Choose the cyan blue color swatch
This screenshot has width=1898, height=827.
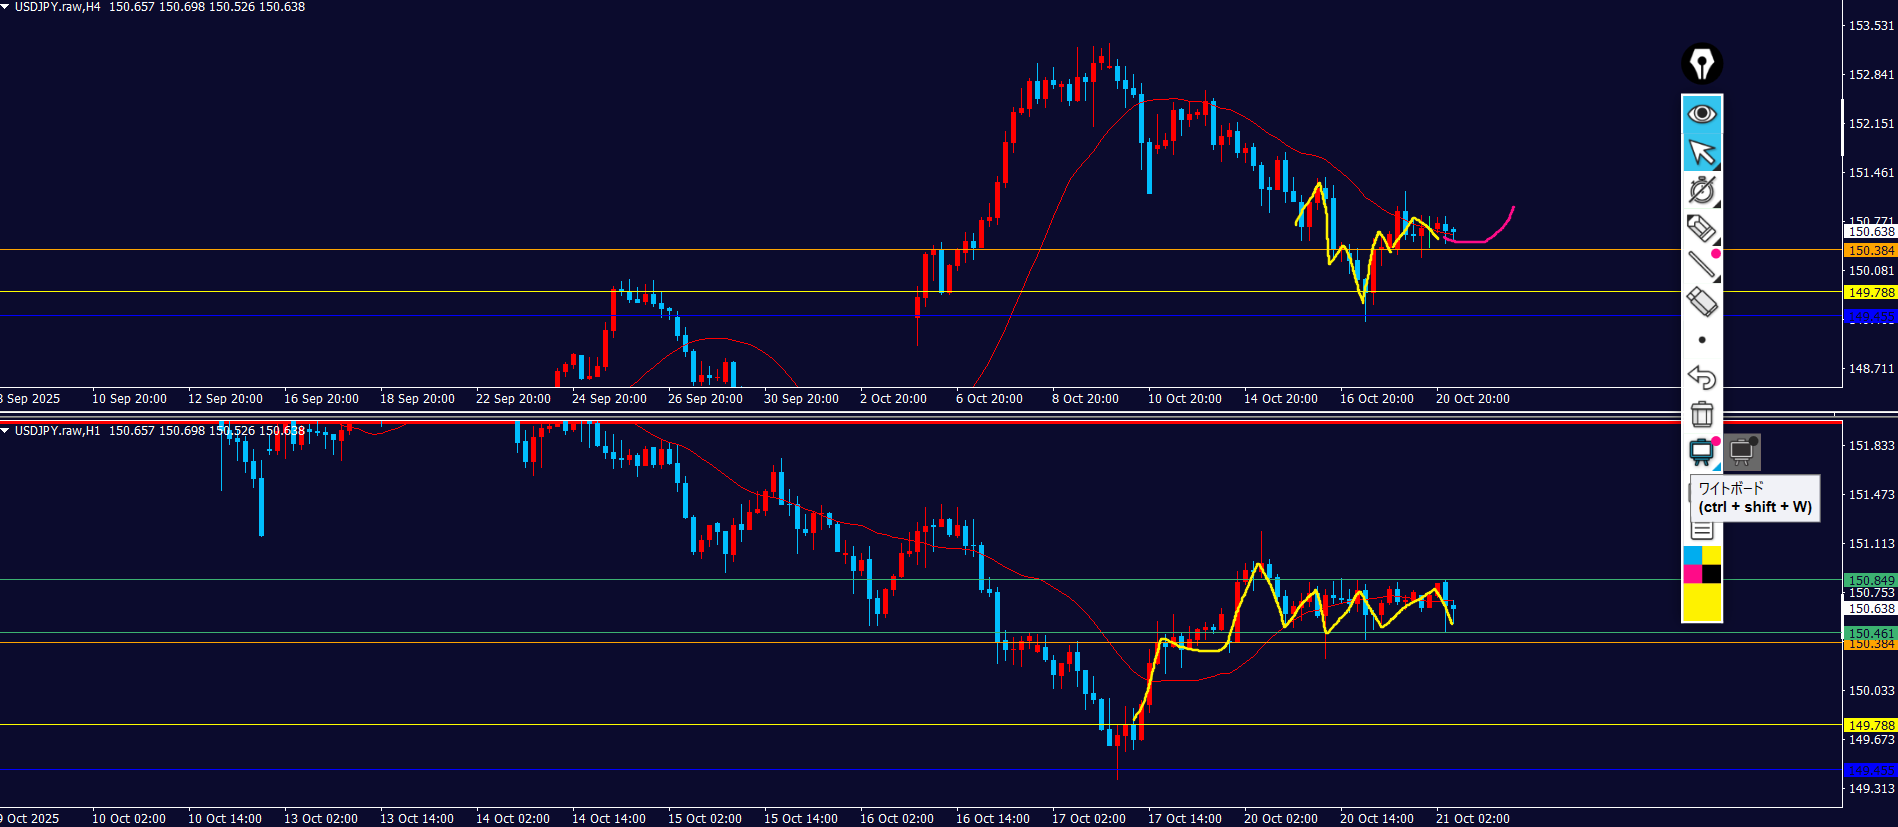coord(1692,555)
